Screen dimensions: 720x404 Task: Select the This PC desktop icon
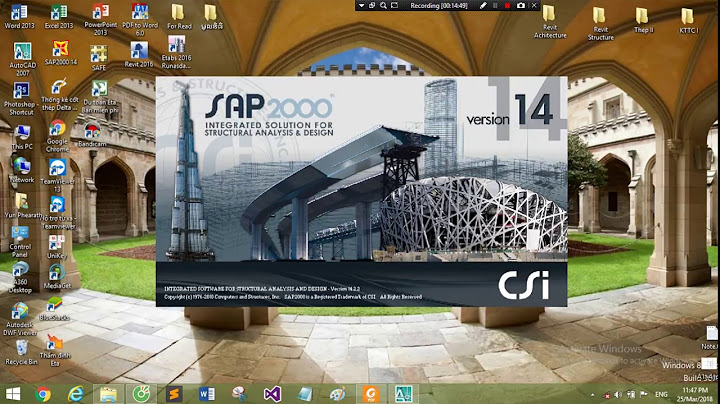[x=22, y=137]
